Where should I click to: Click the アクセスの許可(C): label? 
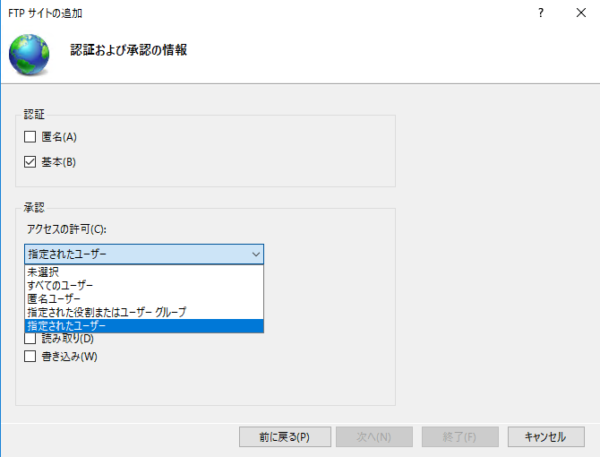[67, 229]
